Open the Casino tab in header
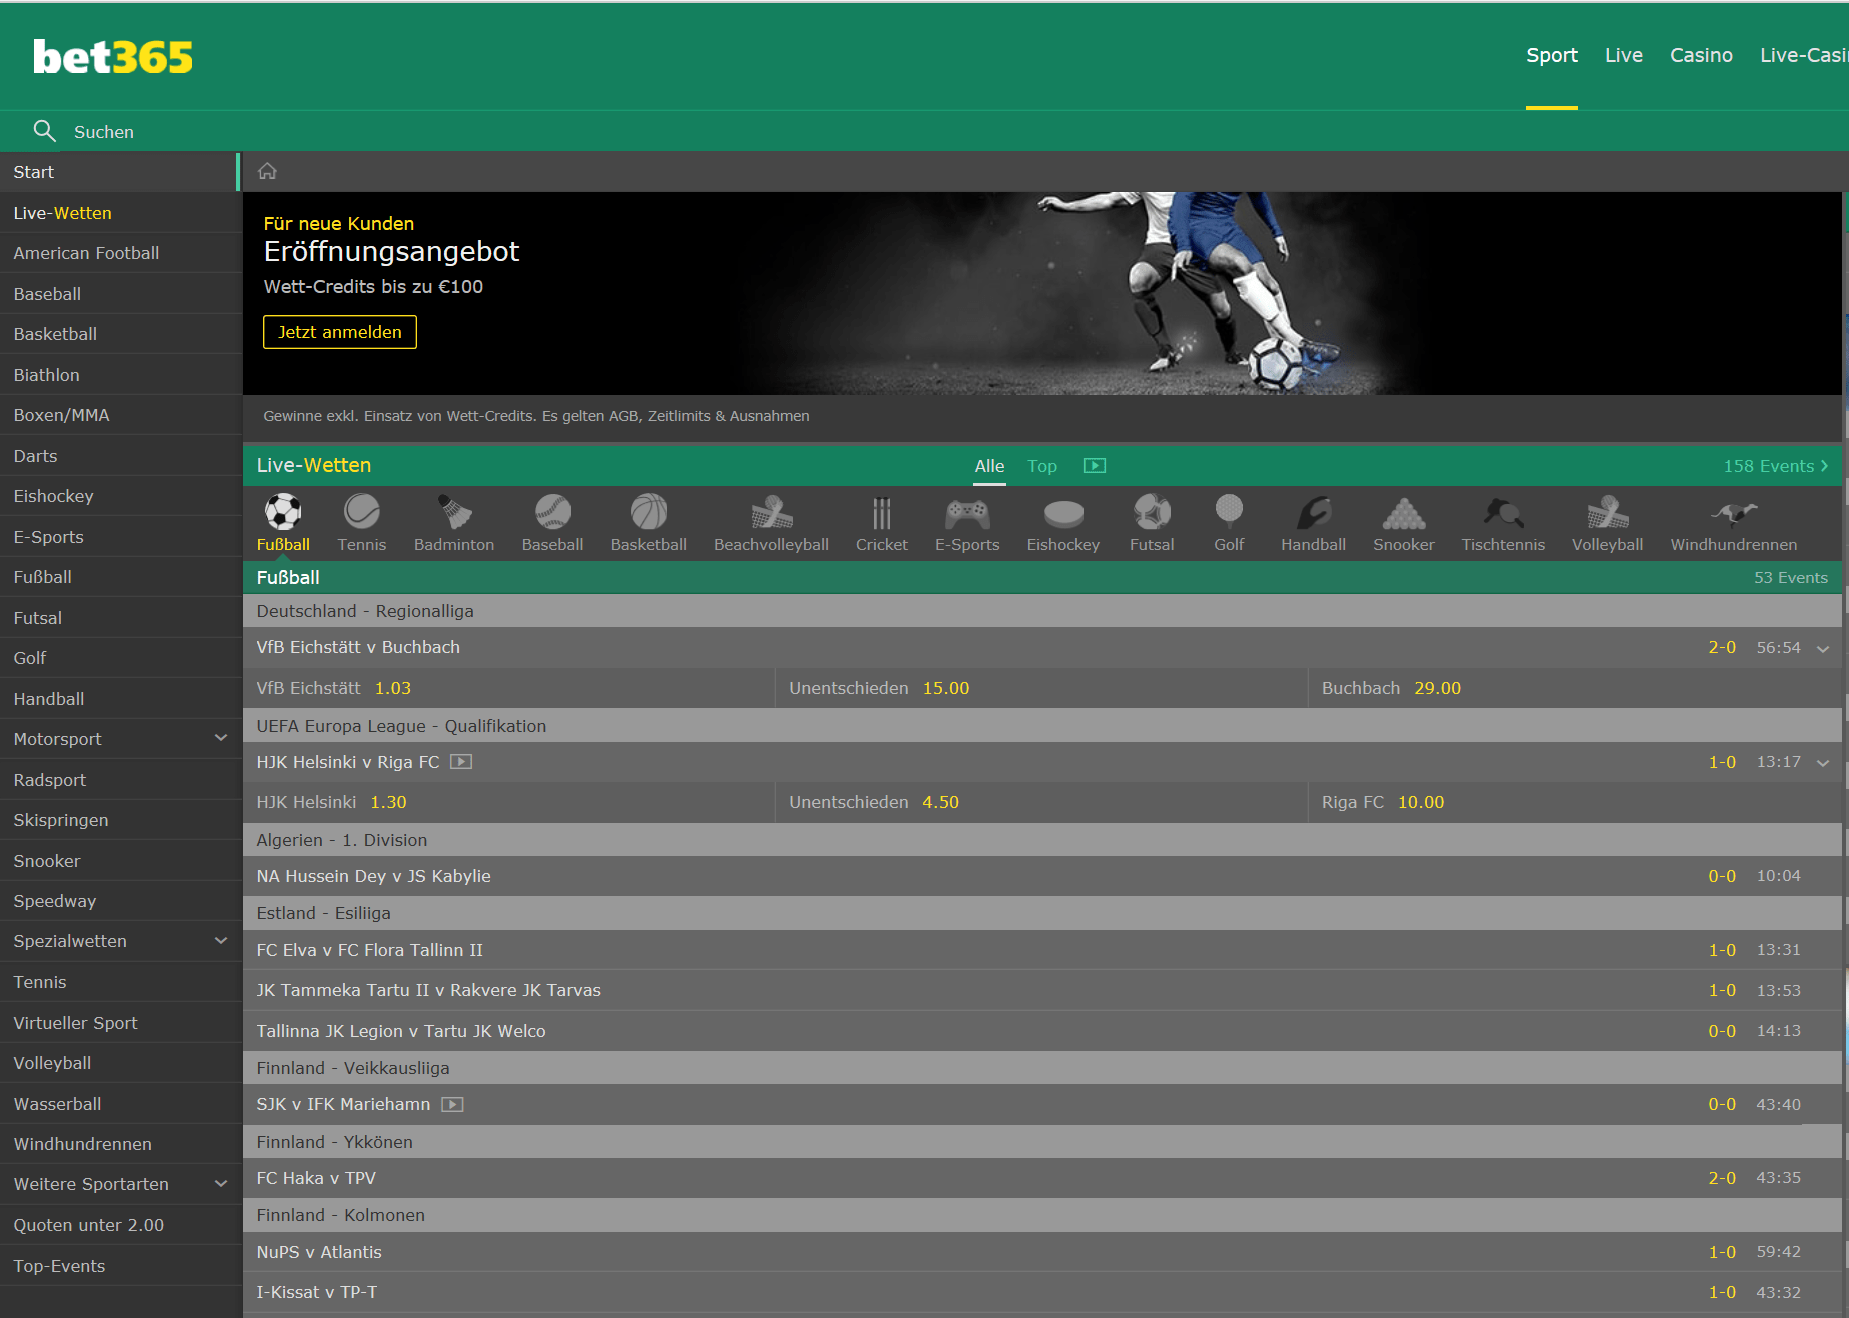The image size is (1849, 1318). [x=1700, y=55]
